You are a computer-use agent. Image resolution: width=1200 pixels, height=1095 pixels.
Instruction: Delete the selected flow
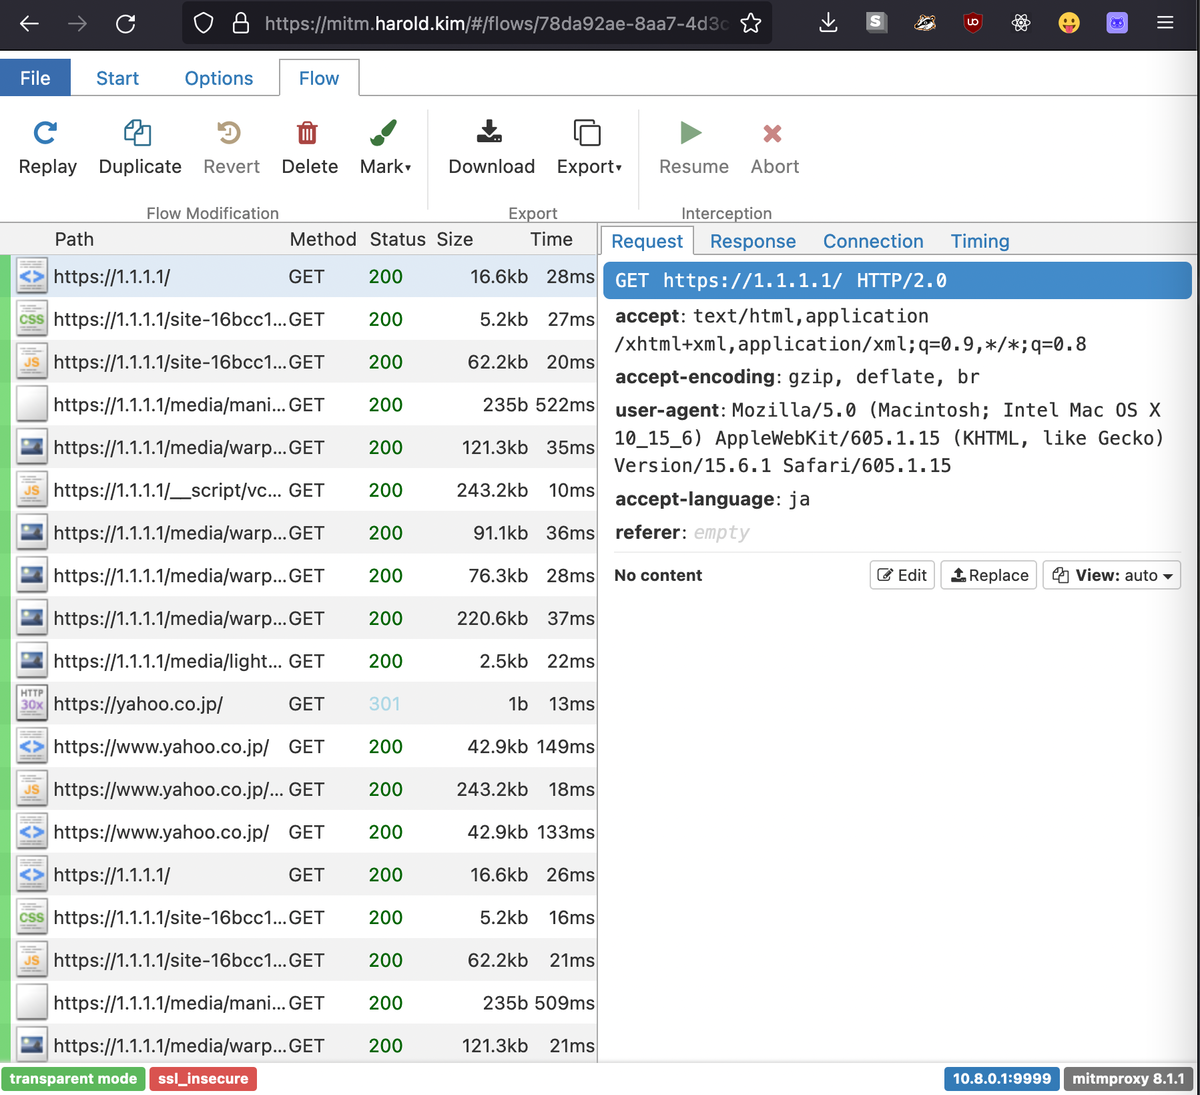tap(309, 148)
